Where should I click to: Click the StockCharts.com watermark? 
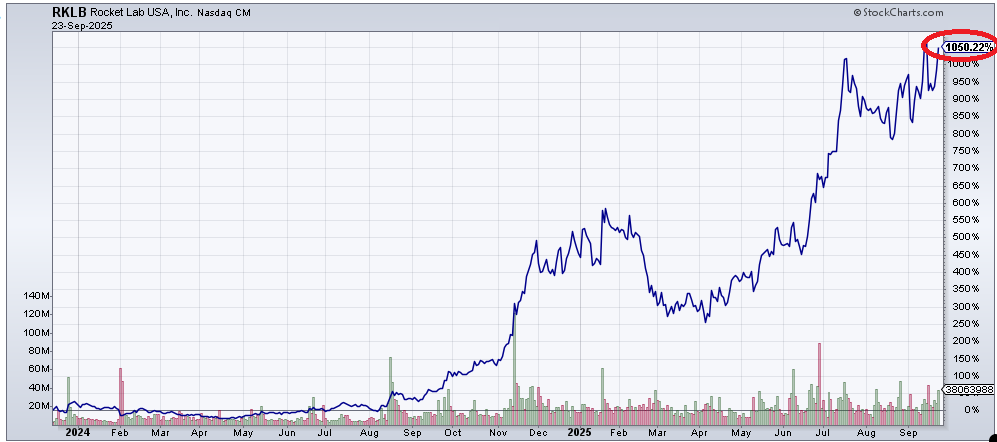click(x=897, y=12)
